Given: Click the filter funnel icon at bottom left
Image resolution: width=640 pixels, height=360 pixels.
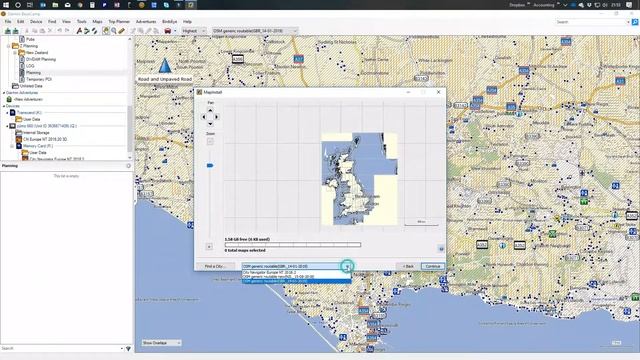Looking at the screenshot, I should click(x=128, y=349).
